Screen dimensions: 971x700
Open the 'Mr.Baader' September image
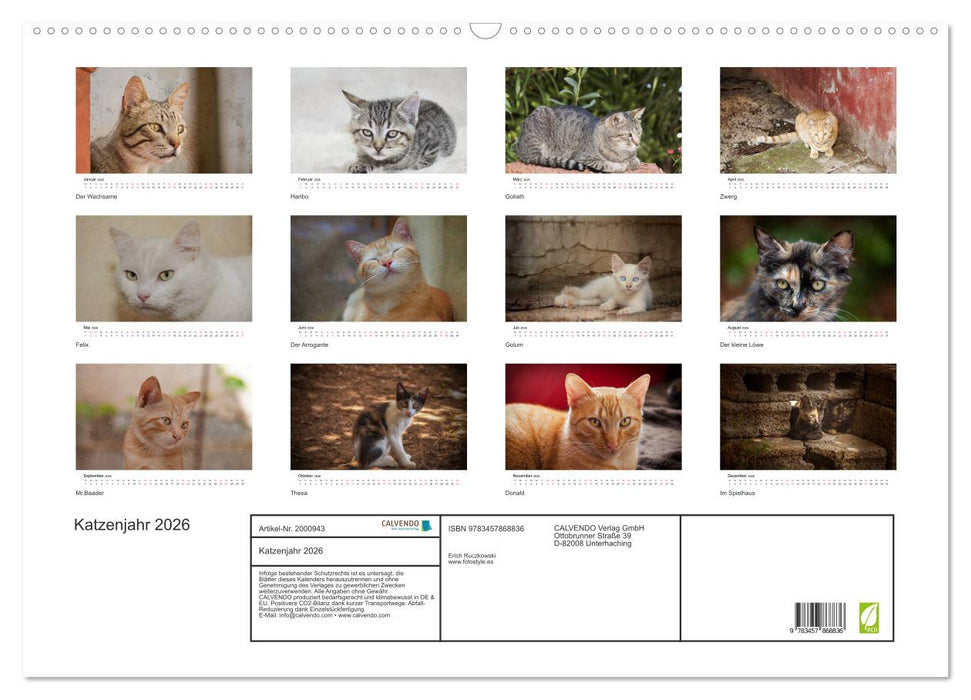point(162,416)
